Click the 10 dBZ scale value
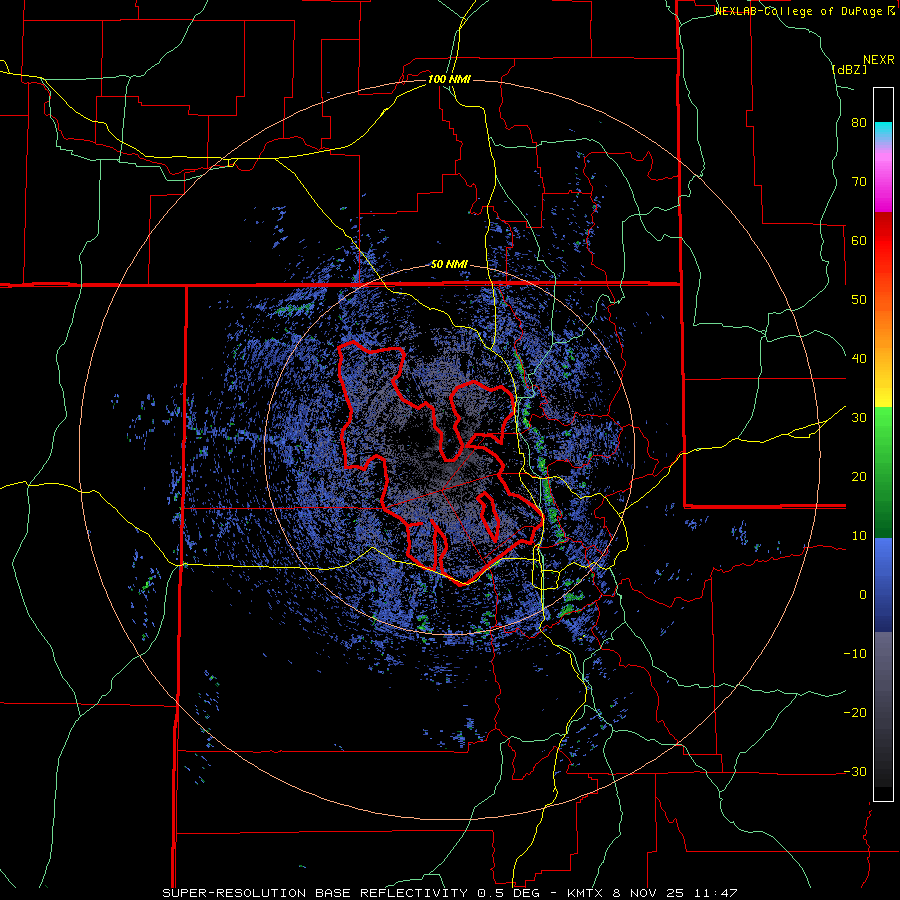The image size is (900, 900). (x=859, y=536)
